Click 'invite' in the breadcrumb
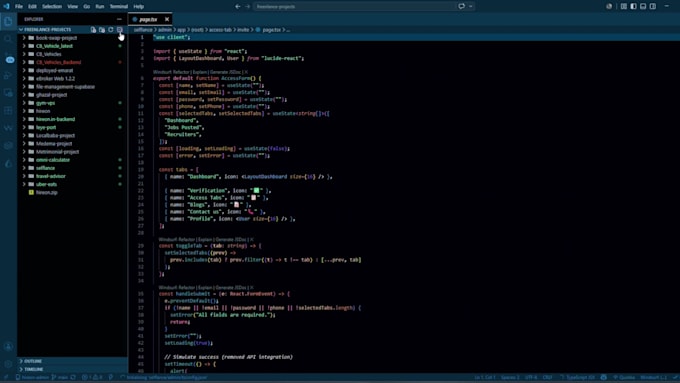The height and width of the screenshot is (383, 680). 243,30
